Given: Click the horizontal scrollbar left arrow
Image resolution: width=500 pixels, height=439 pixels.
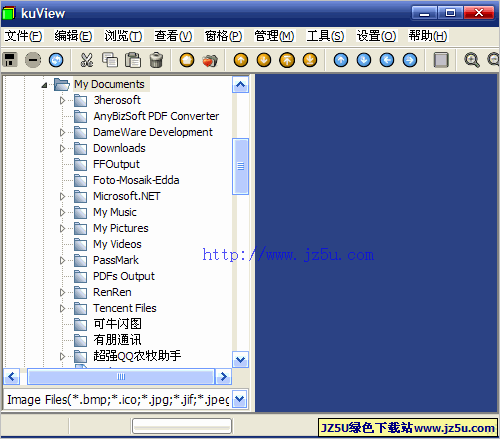Looking at the screenshot, I should point(11,377).
